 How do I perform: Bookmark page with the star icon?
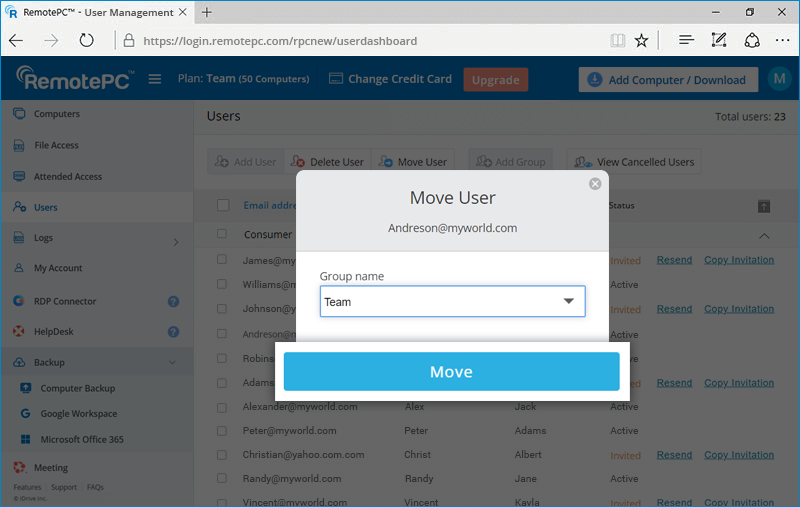pyautogui.click(x=642, y=41)
